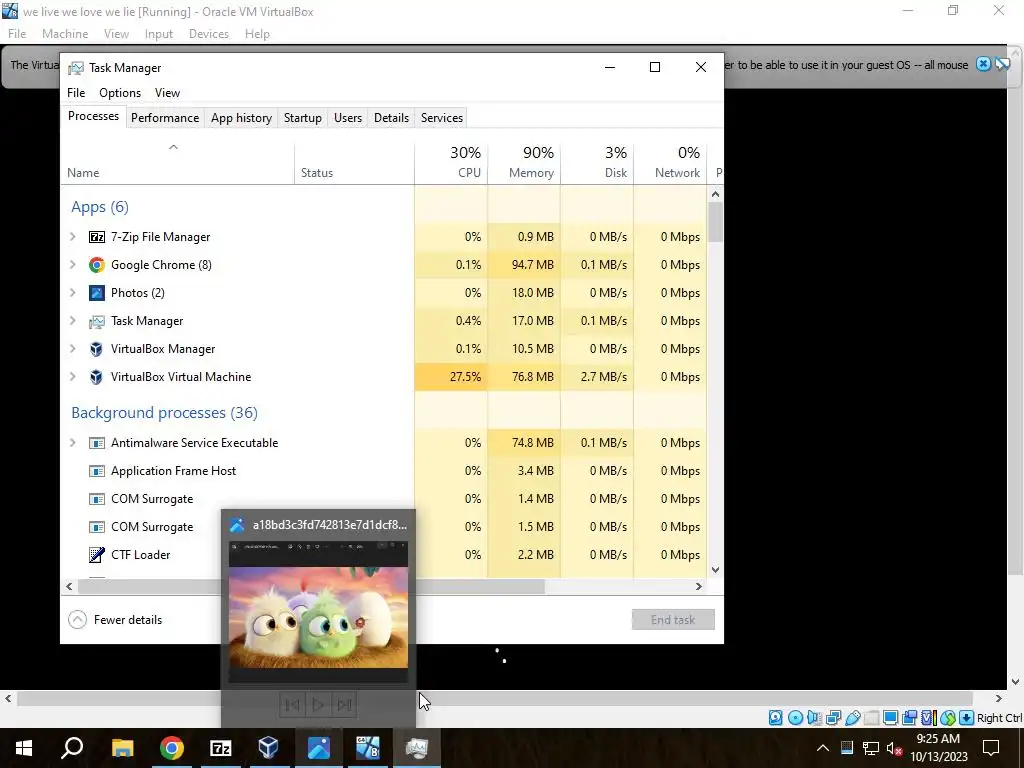Expand the VirtualBox Manager process
Screen dimensions: 1024x768
(x=73, y=349)
